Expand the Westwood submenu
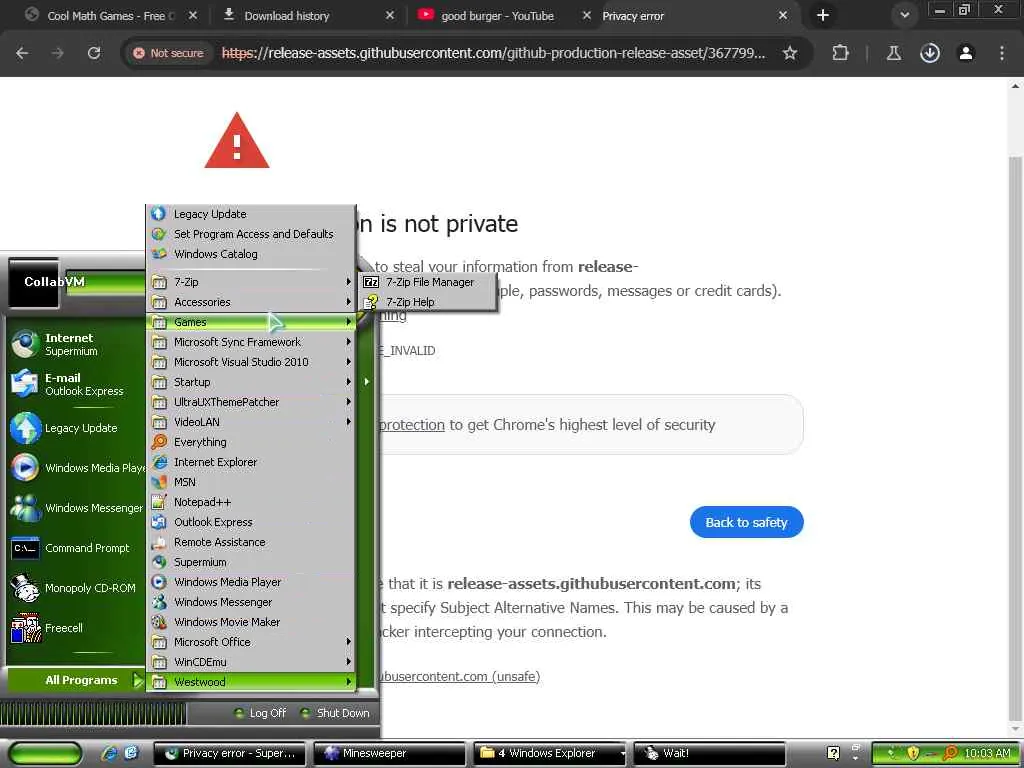Image resolution: width=1024 pixels, height=768 pixels. (x=251, y=682)
